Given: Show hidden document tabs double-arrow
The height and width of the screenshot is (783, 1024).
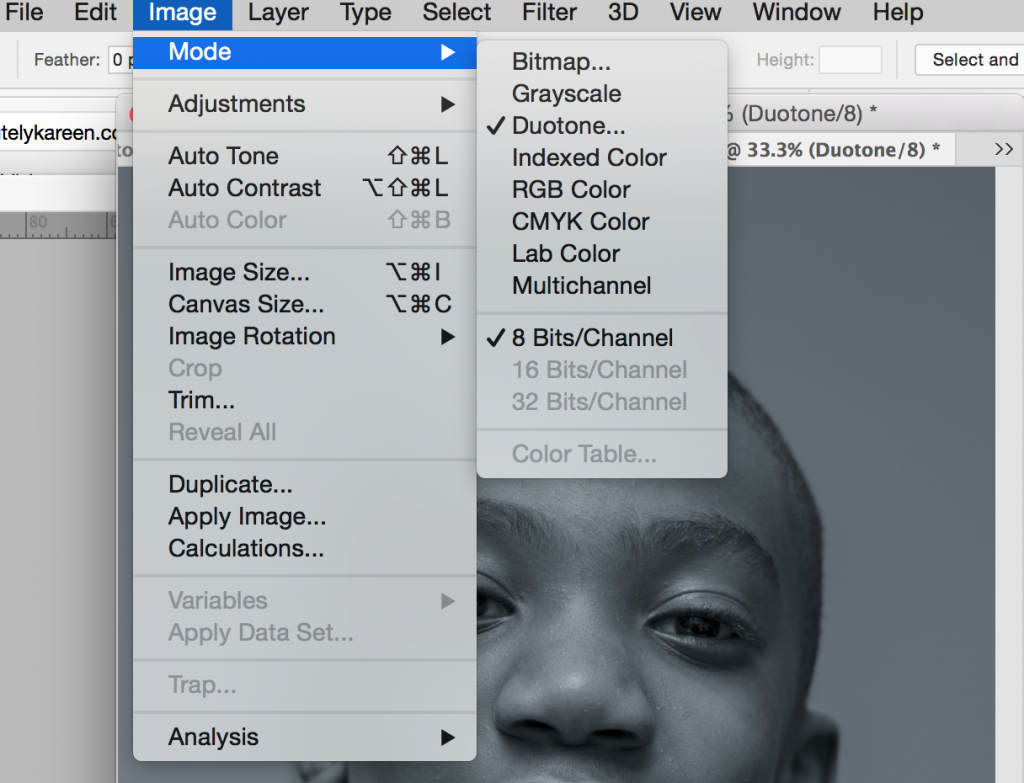Looking at the screenshot, I should [1004, 150].
